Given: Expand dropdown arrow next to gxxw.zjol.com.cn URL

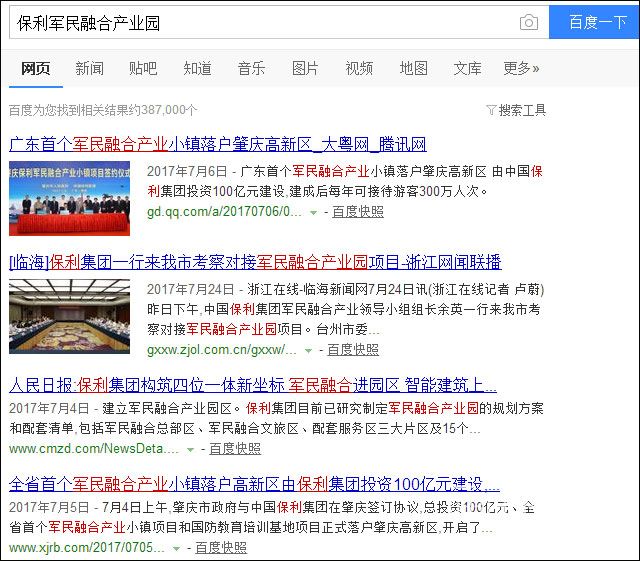Looking at the screenshot, I should (309, 350).
